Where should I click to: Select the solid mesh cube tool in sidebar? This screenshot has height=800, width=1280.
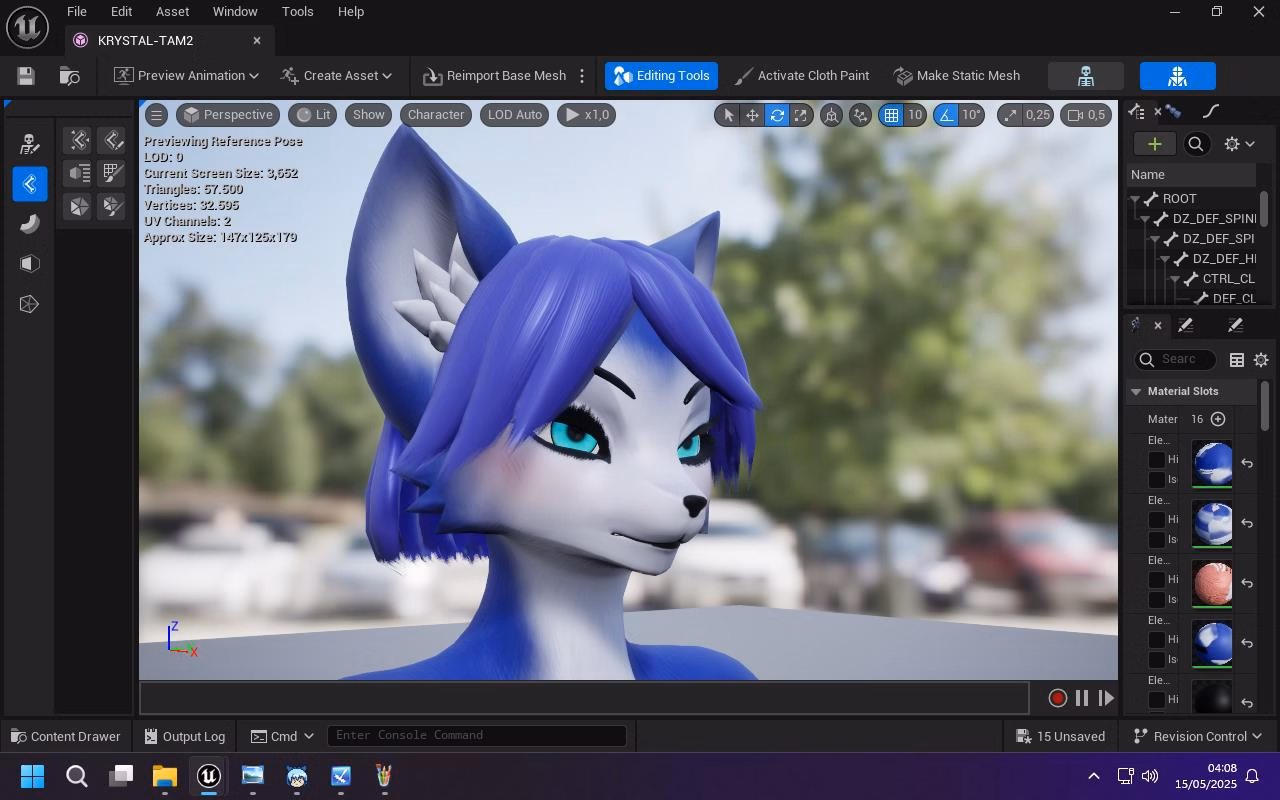point(29,264)
